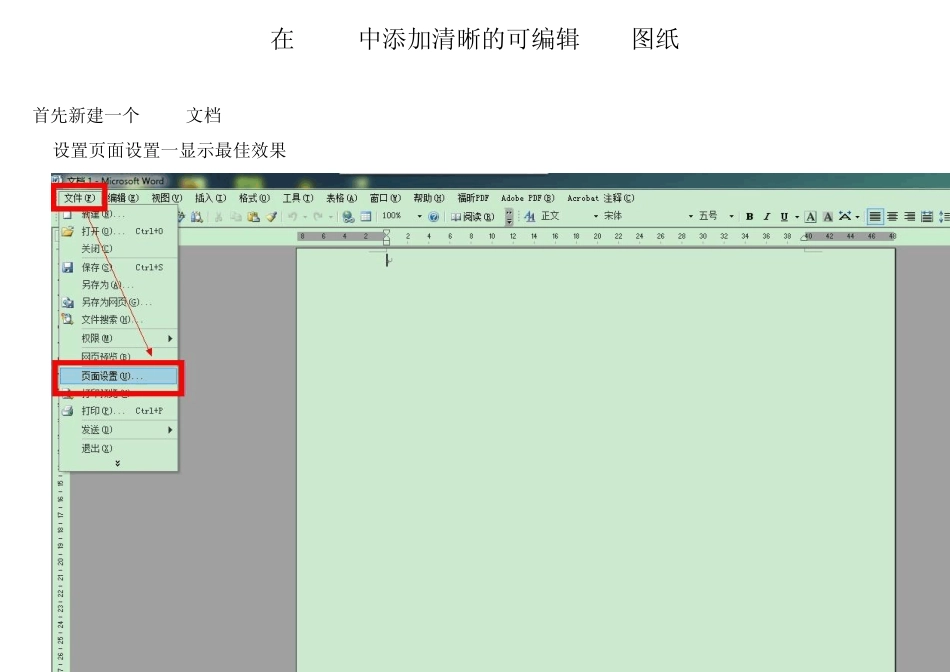Click the character scaling icon
Image resolution: width=950 pixels, height=672 pixels.
pos(845,216)
